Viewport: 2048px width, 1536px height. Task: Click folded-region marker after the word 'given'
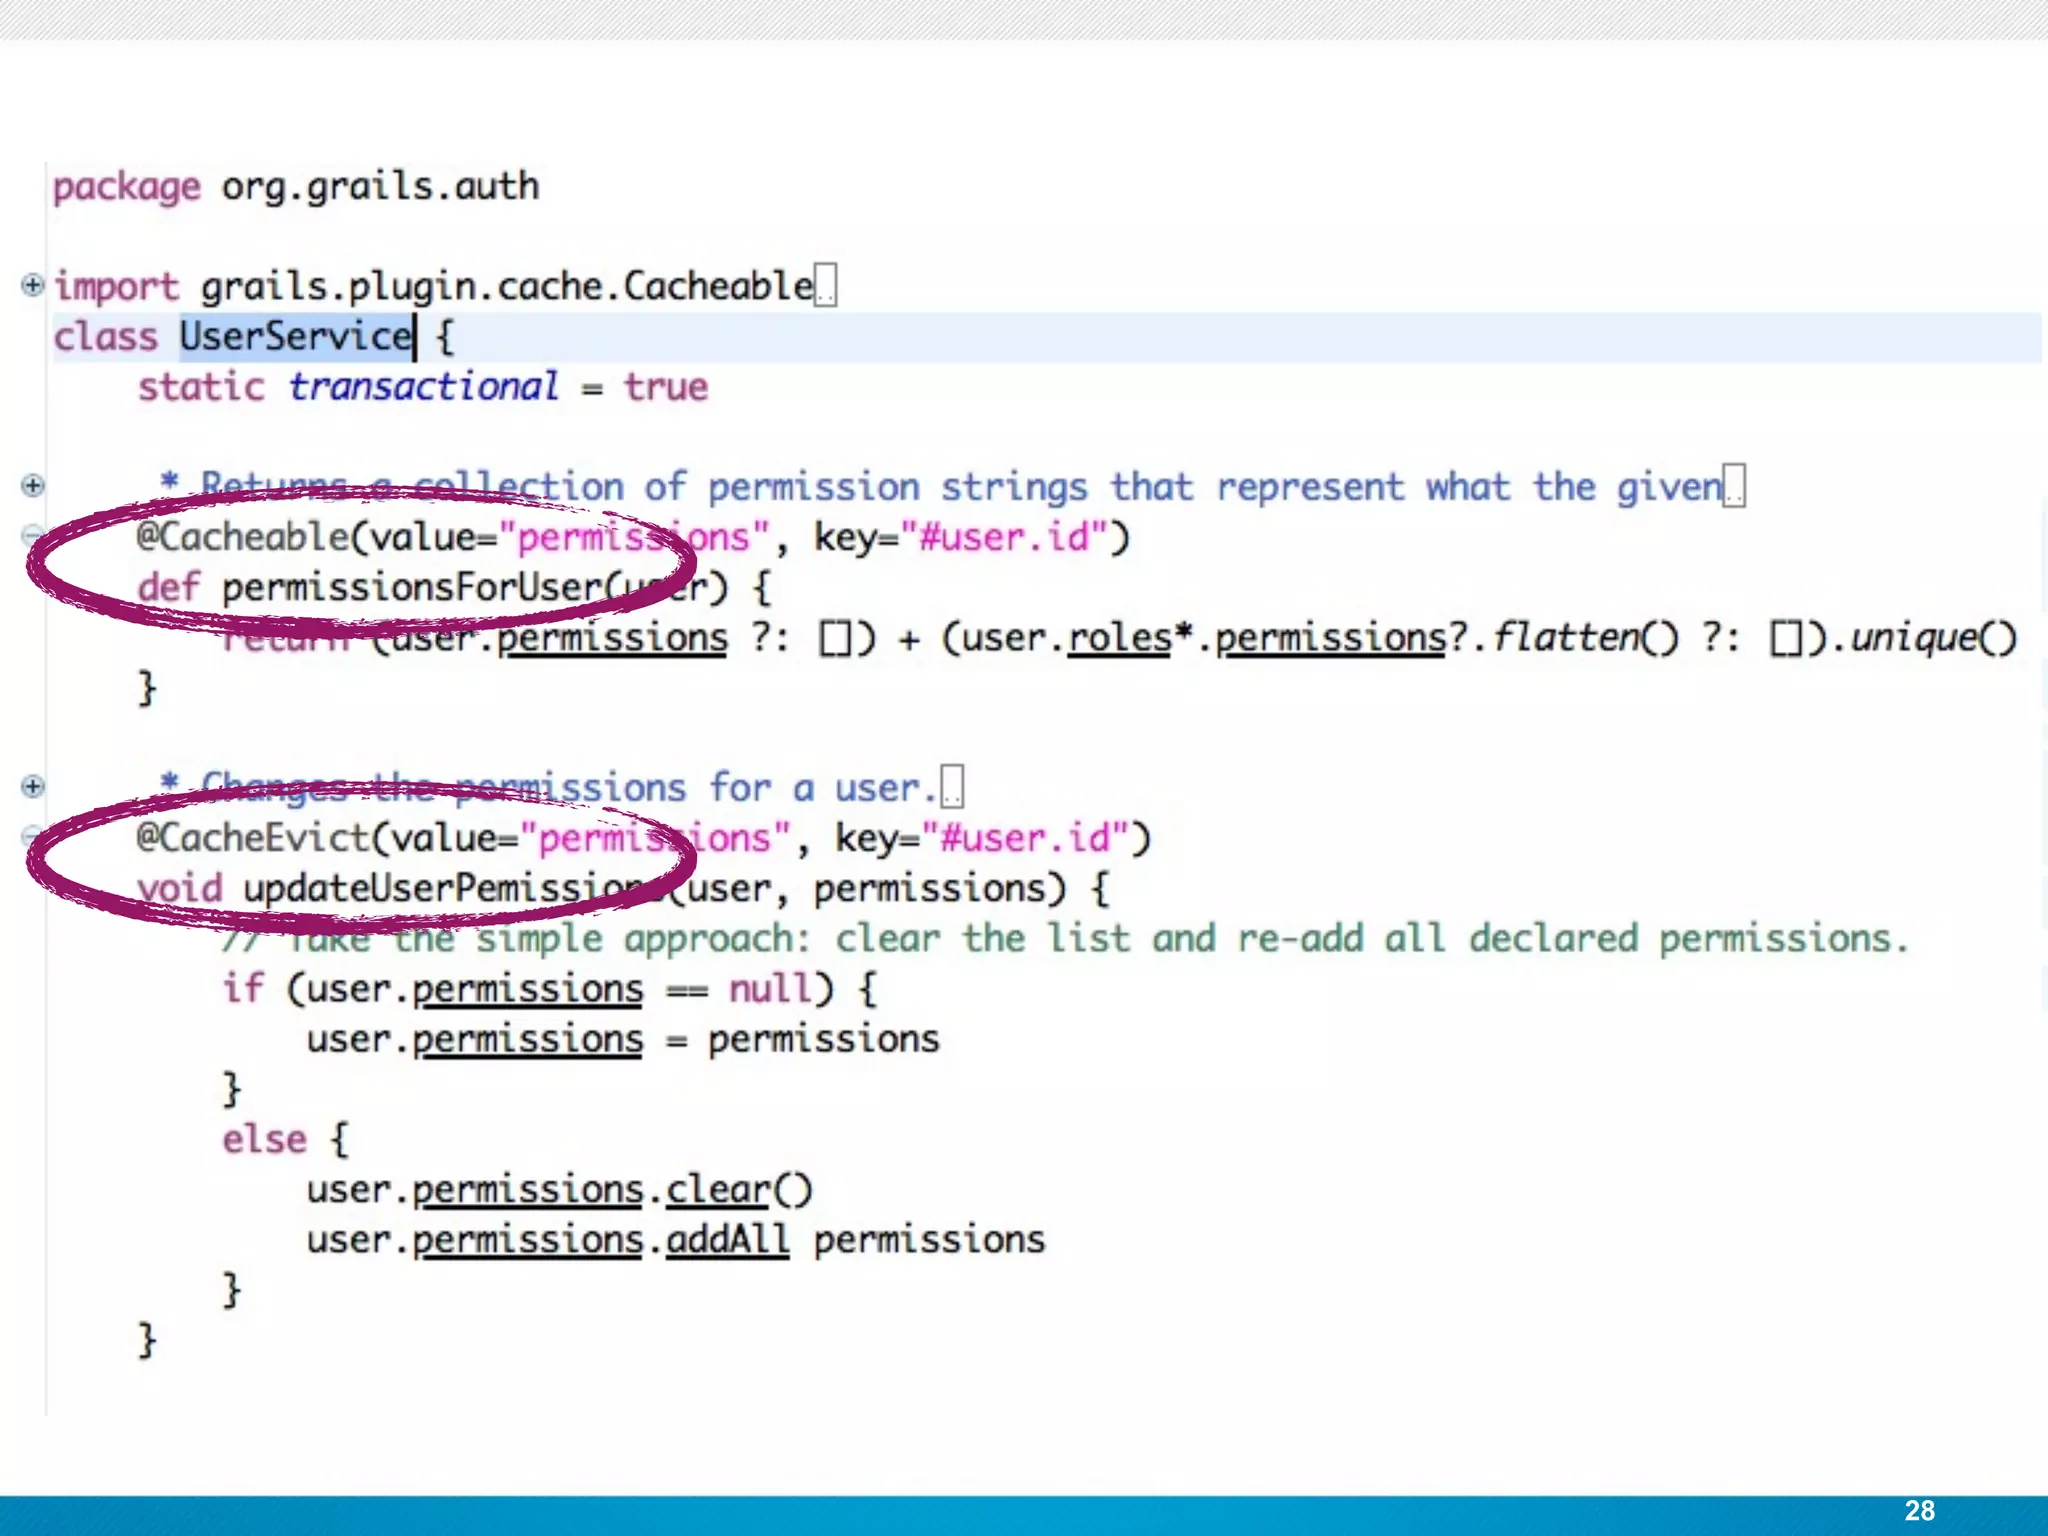[x=1734, y=487]
